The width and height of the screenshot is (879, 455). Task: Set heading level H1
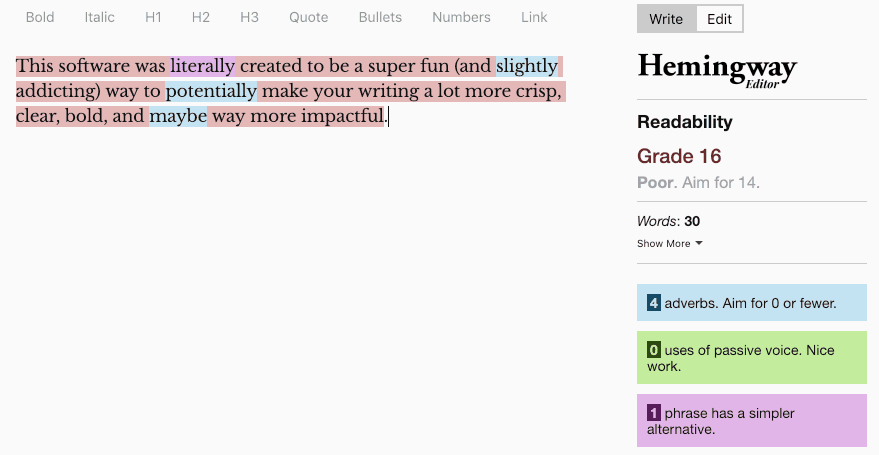(x=153, y=17)
